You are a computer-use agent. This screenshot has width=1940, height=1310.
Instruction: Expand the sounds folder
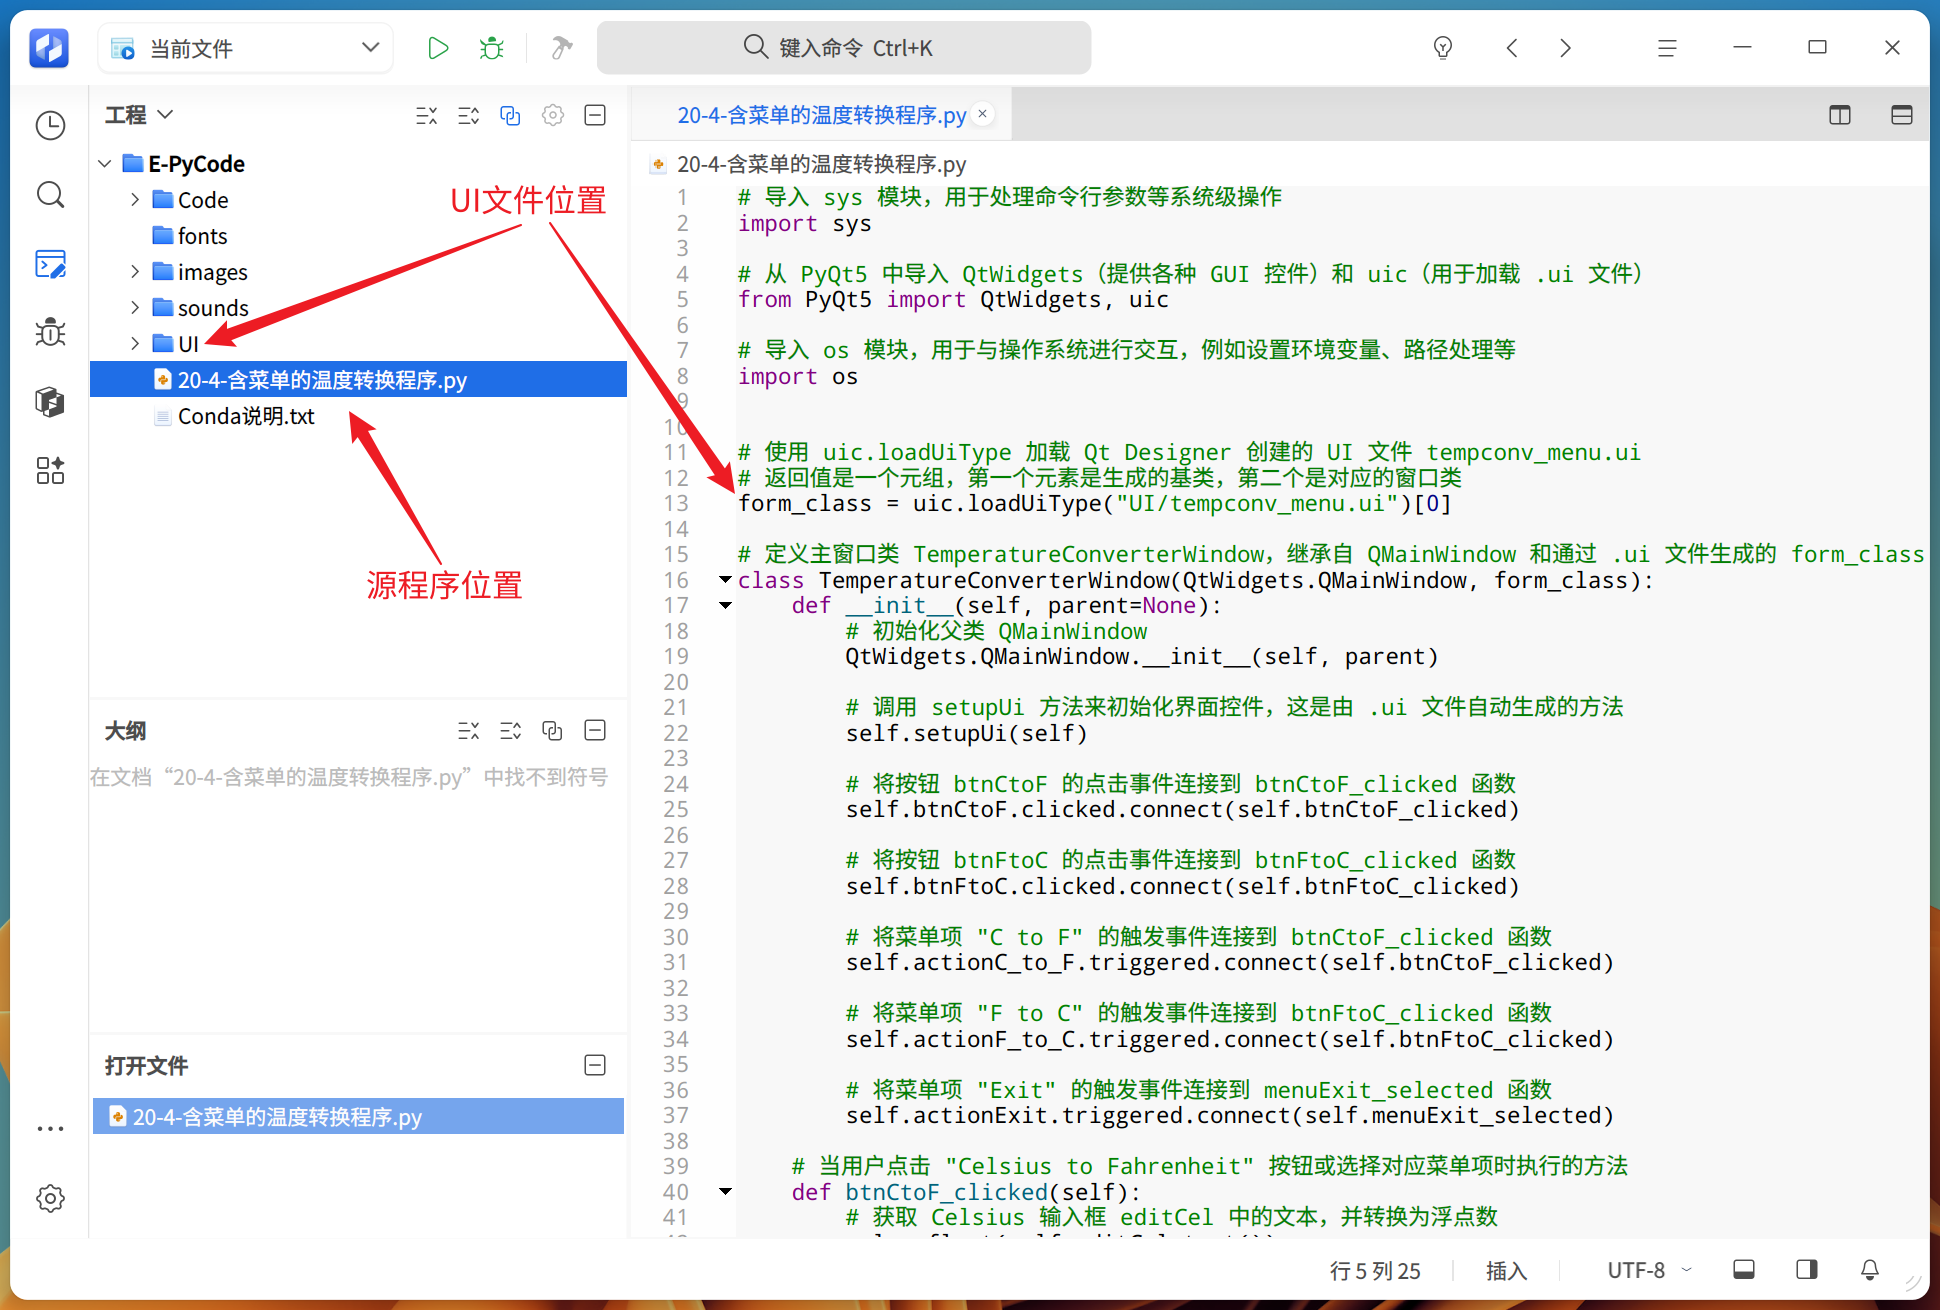point(135,308)
